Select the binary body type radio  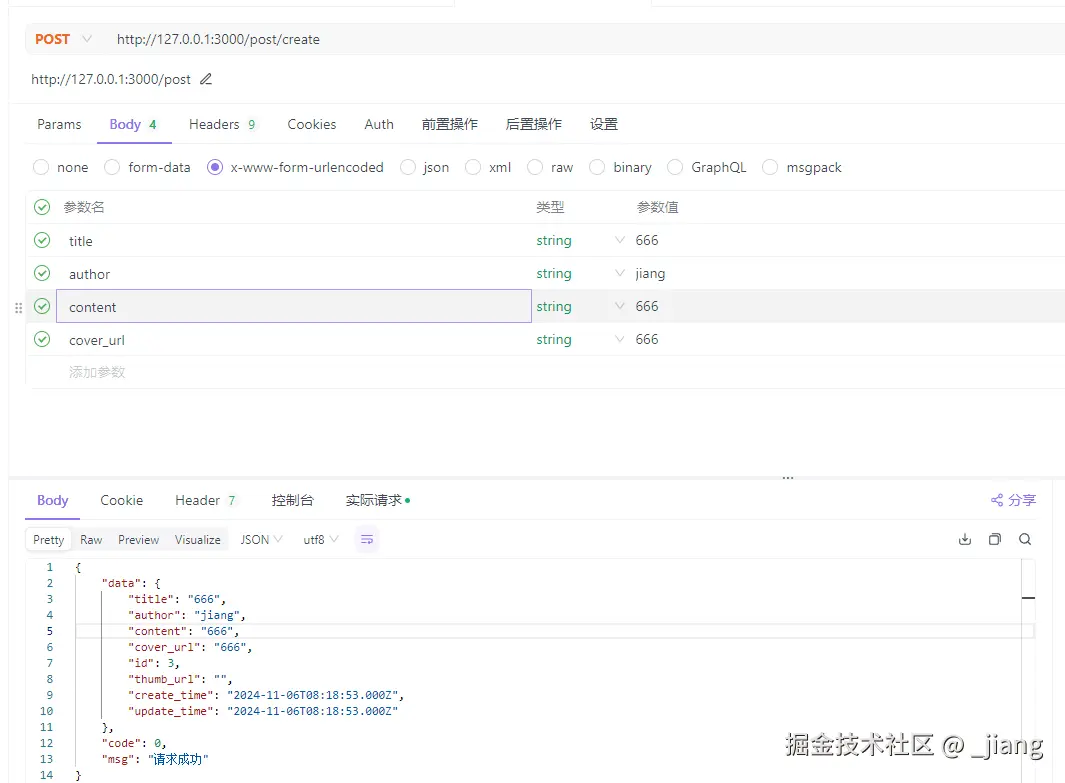pyautogui.click(x=597, y=167)
